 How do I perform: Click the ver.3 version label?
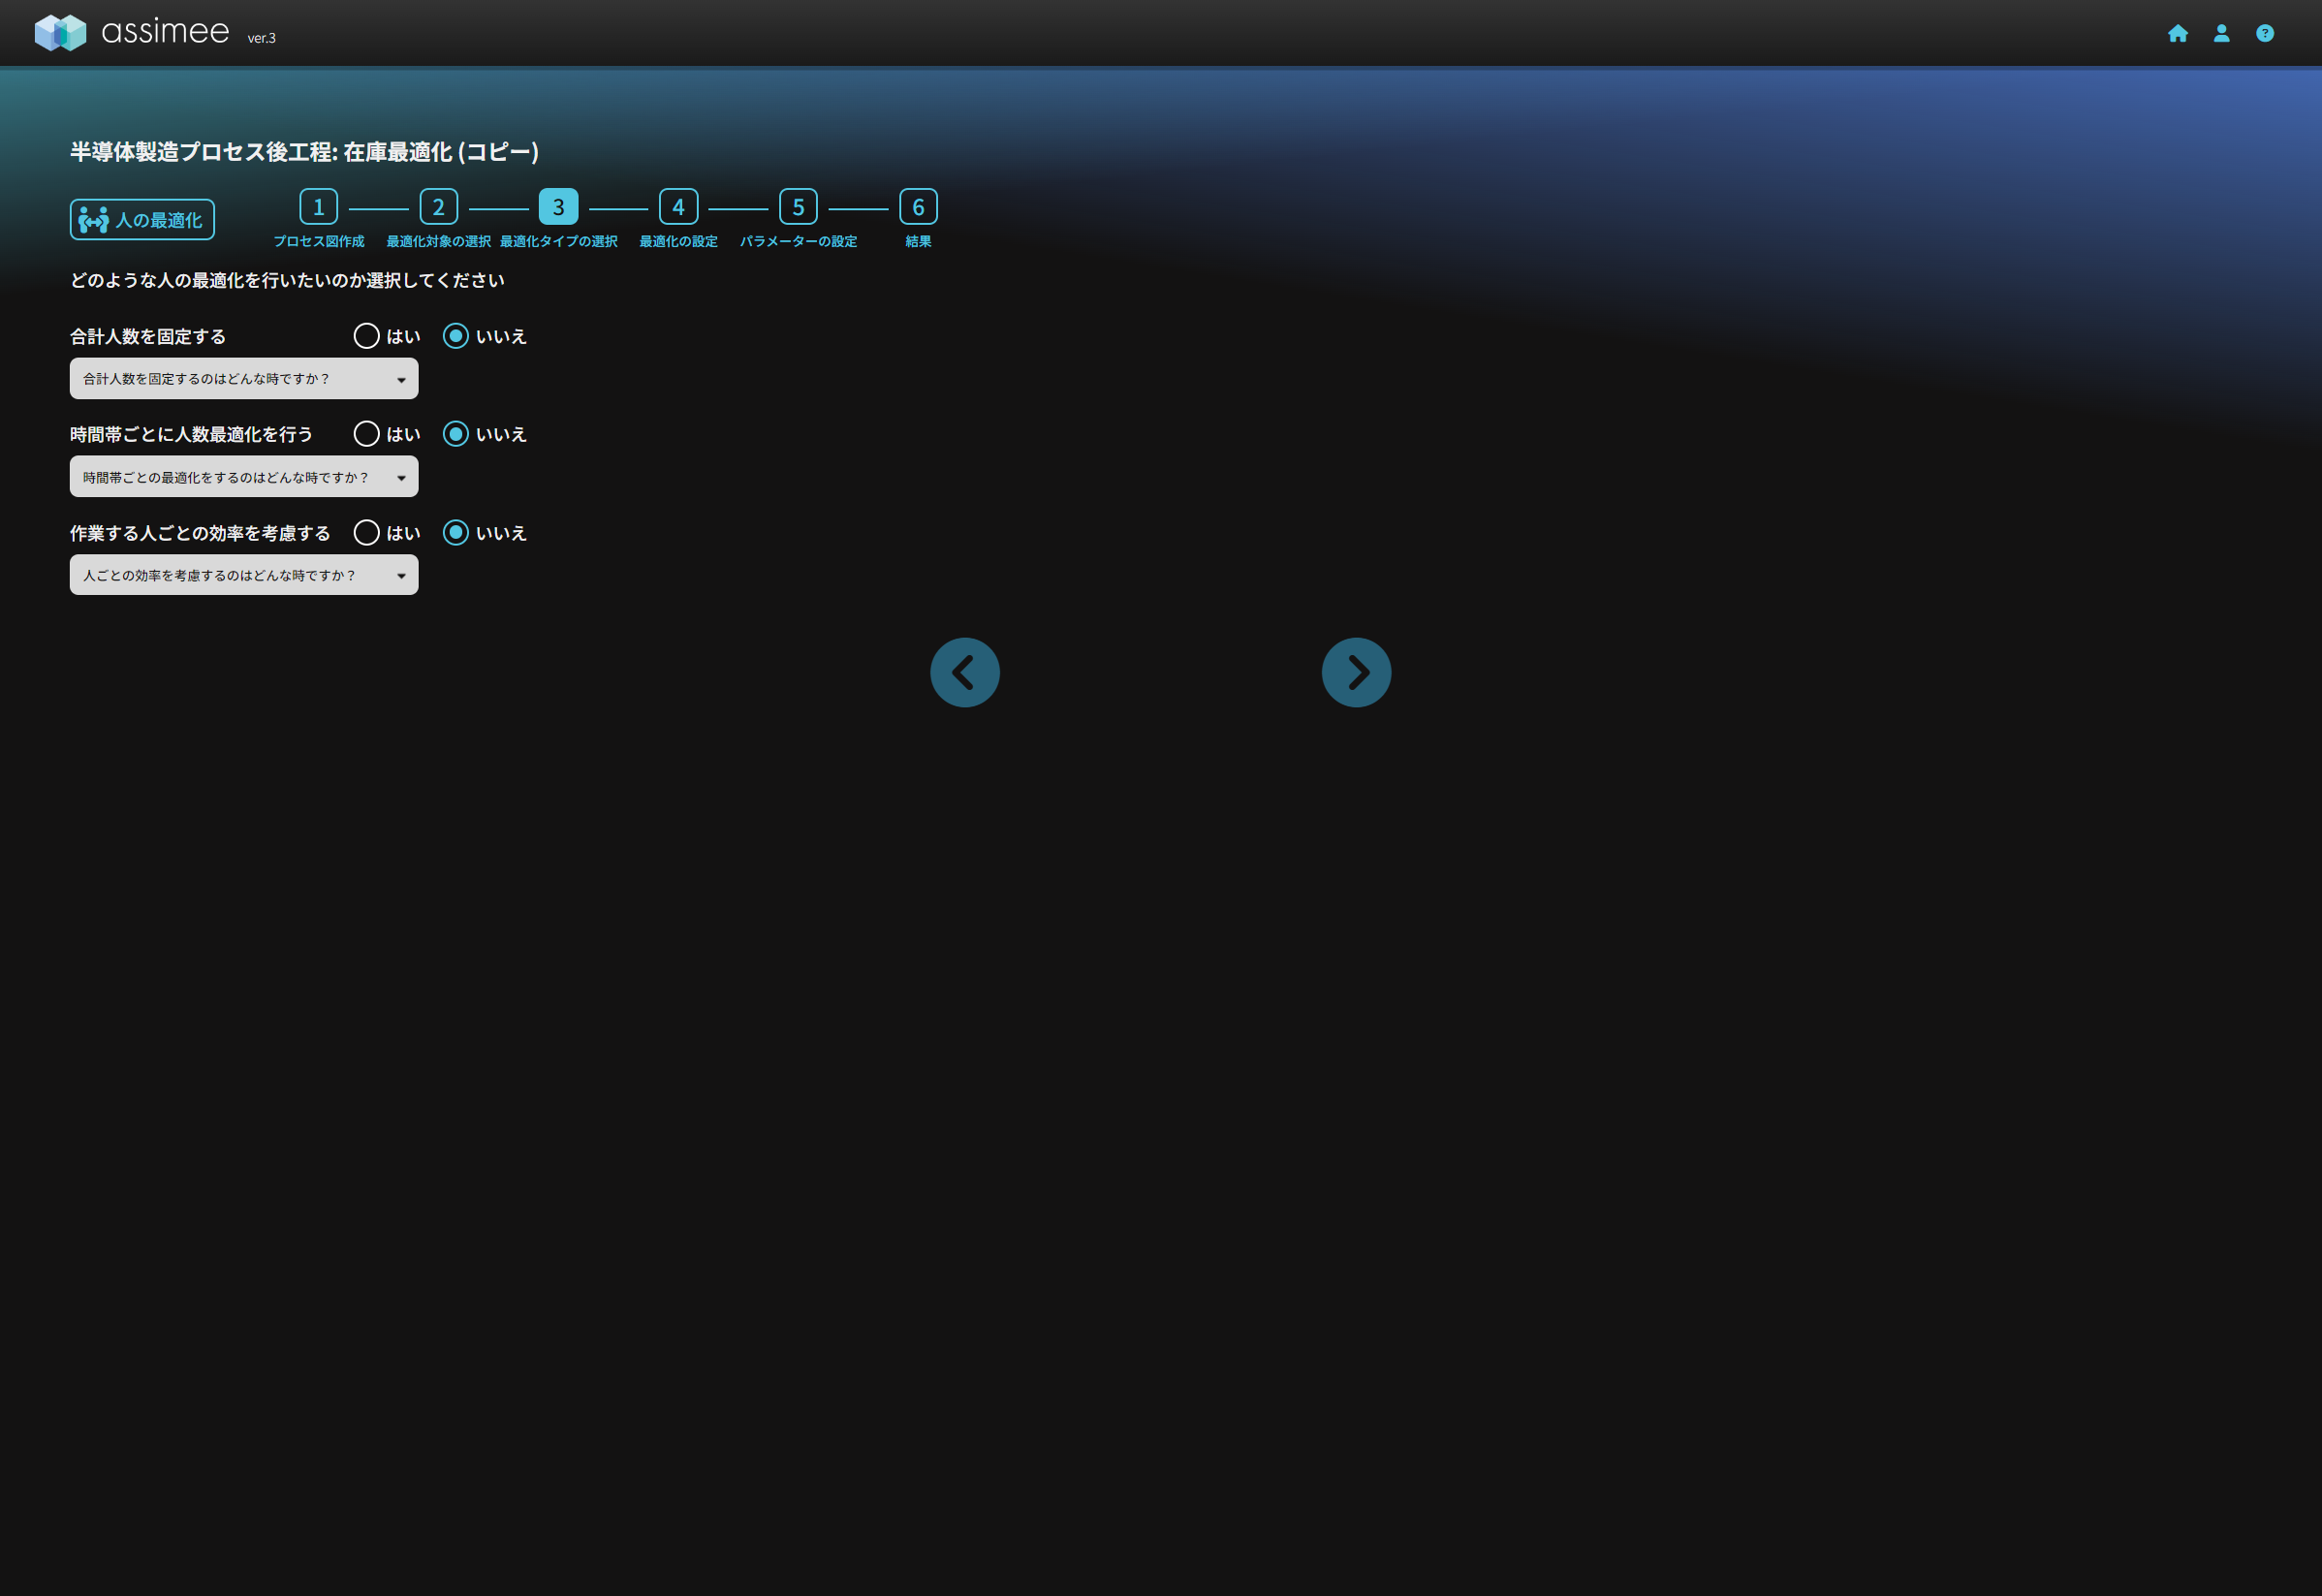click(262, 38)
